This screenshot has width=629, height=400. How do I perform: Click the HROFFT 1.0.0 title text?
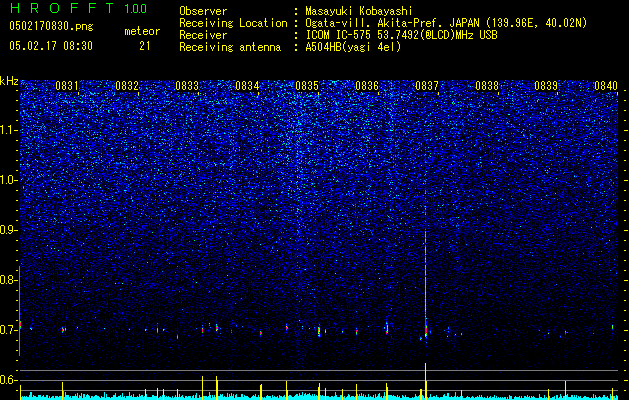point(78,8)
